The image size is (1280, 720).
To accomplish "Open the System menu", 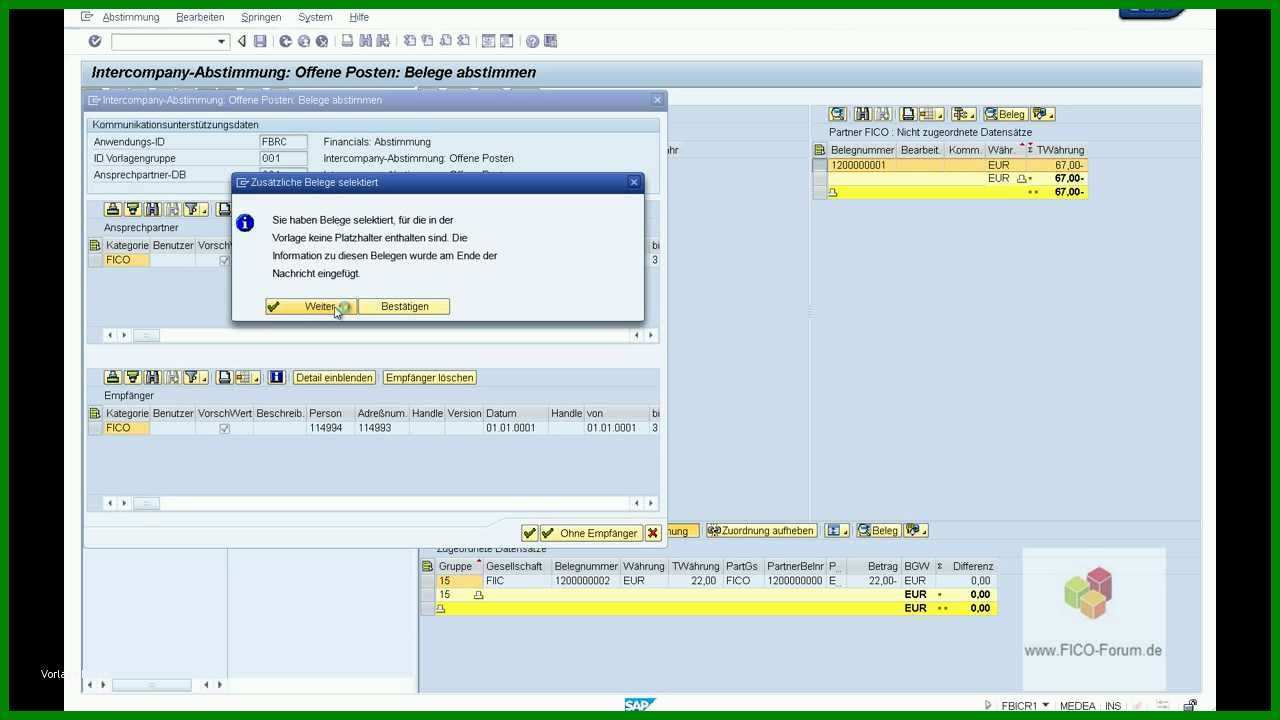I will tap(315, 17).
